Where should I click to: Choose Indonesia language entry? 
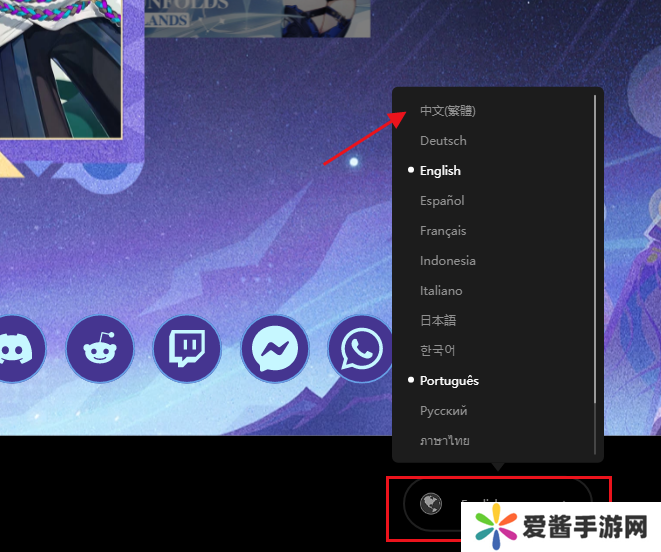coord(447,261)
